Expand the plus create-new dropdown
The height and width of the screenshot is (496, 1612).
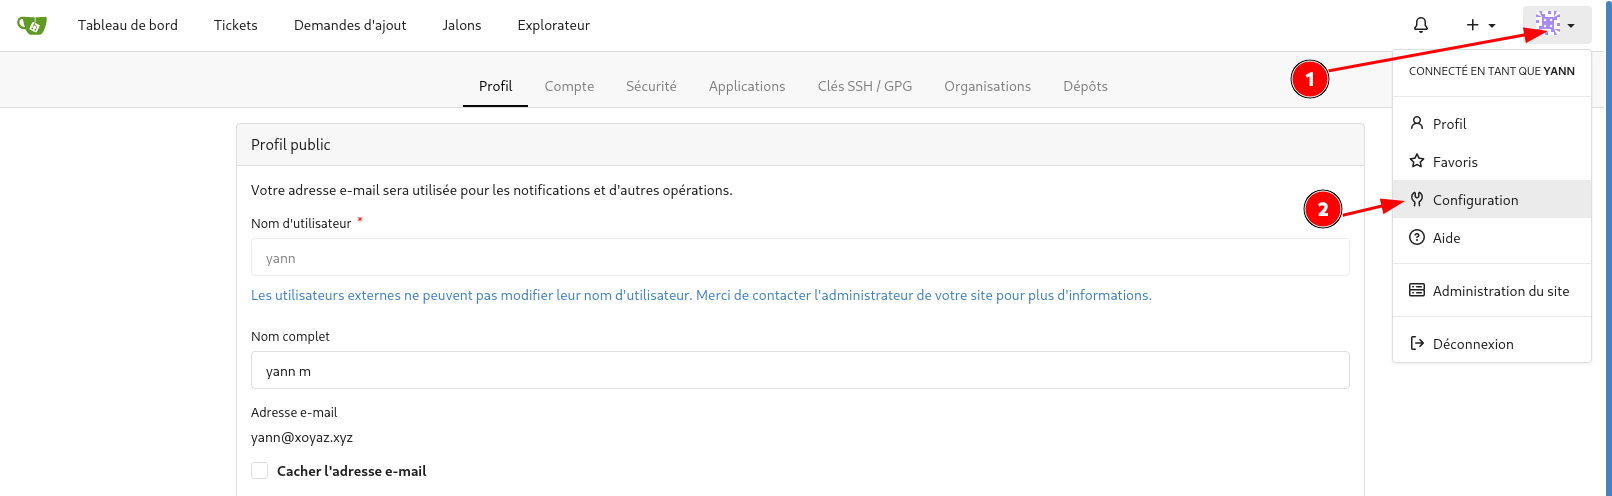(1480, 25)
